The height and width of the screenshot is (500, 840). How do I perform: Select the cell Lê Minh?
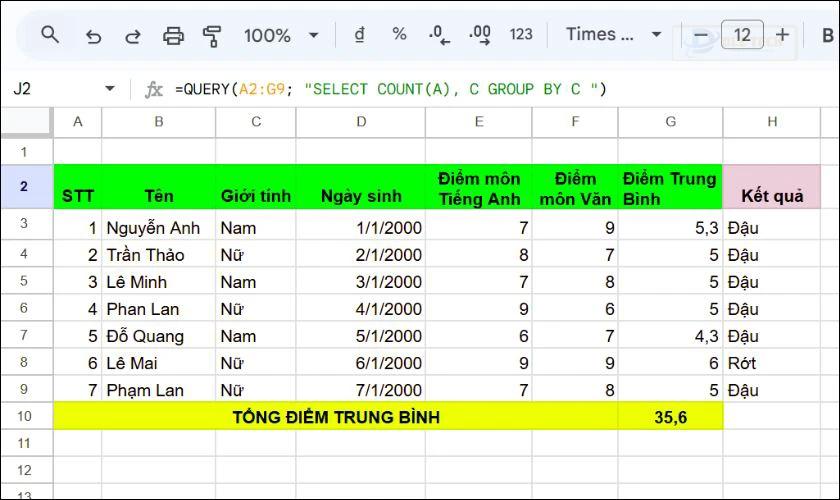(x=159, y=282)
